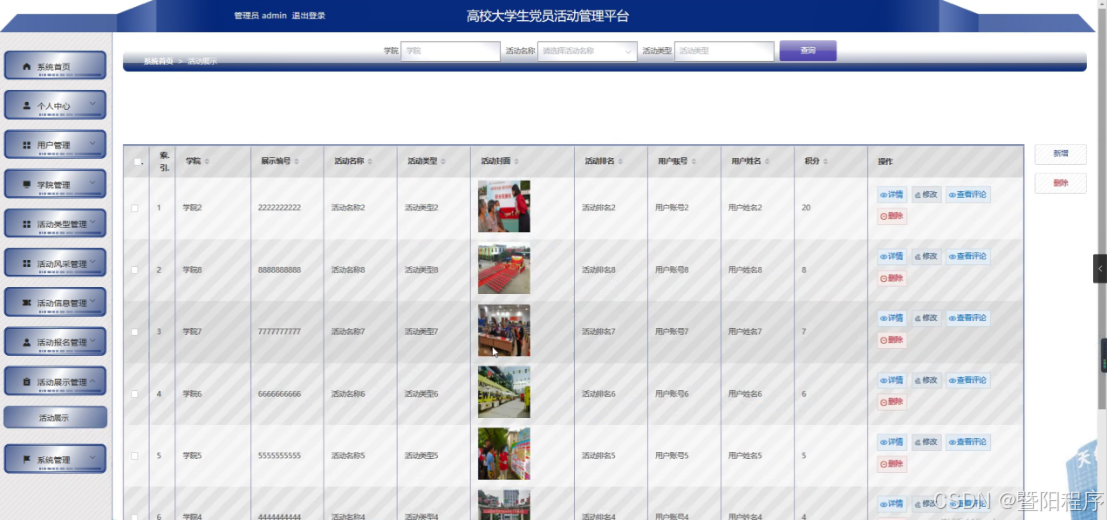Viewport: 1108px width, 521px height.
Task: Open the cover image of 活动名称8
Action: (x=504, y=269)
